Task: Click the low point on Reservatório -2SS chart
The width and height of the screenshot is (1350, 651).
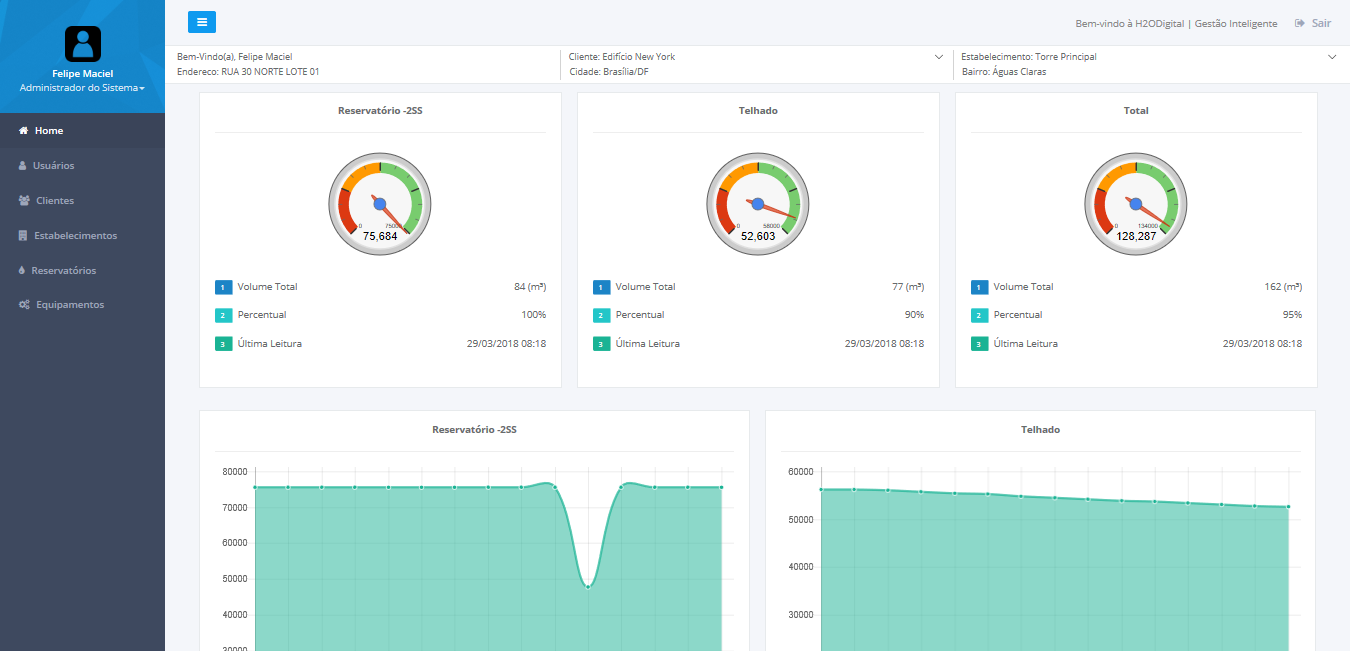Action: [588, 586]
